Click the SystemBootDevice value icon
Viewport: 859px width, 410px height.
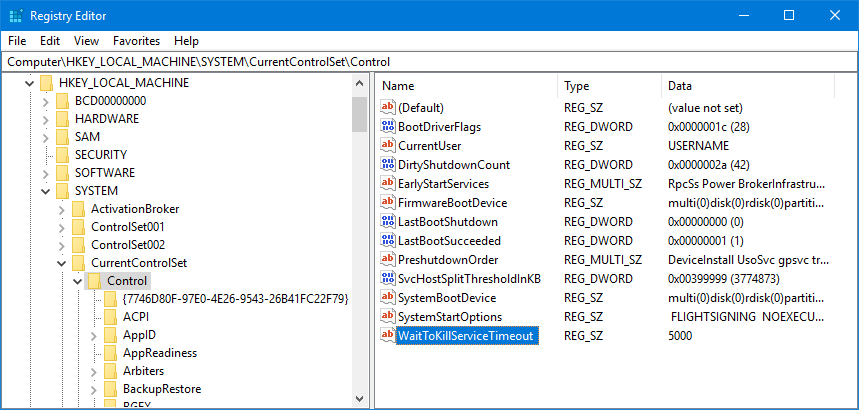coord(388,298)
